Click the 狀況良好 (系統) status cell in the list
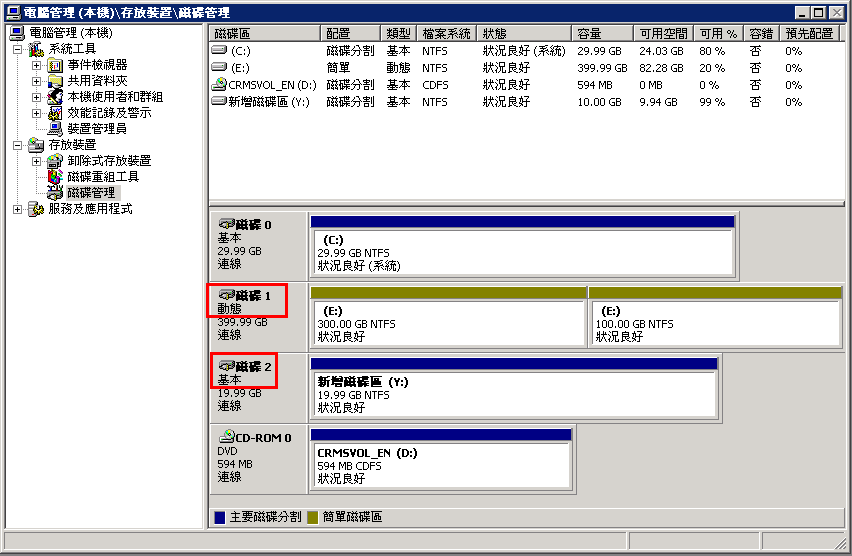The height and width of the screenshot is (556, 852). click(524, 51)
